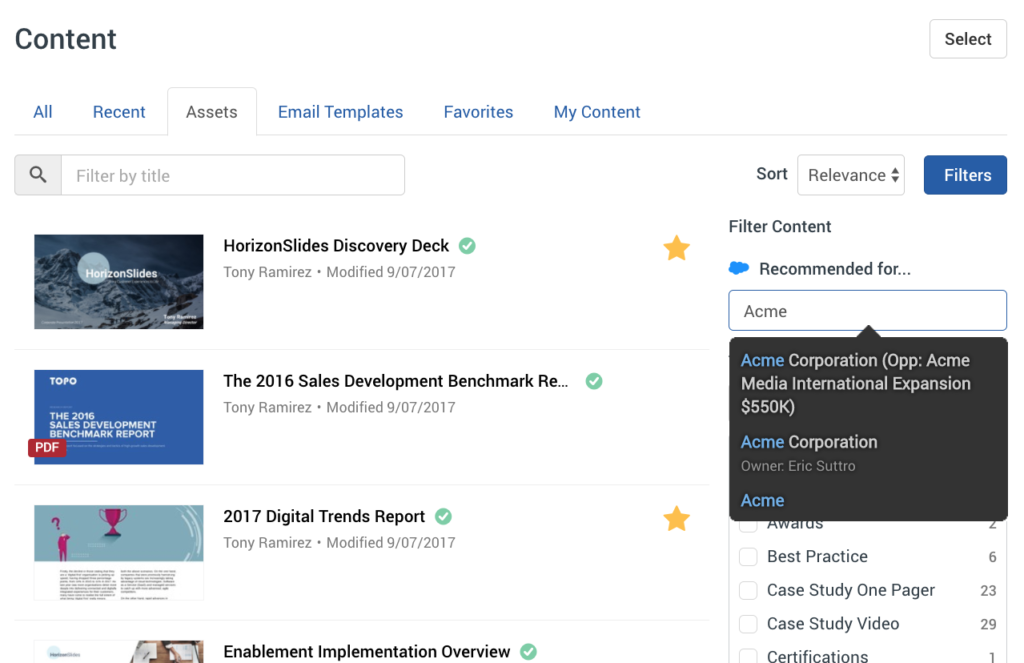Check the Certifications checkbox
1024x663 pixels.
pos(747,656)
